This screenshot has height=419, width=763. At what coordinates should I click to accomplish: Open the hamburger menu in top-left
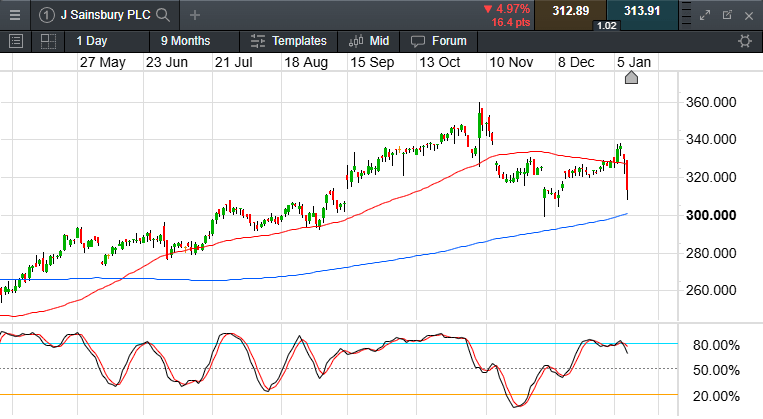click(x=15, y=15)
